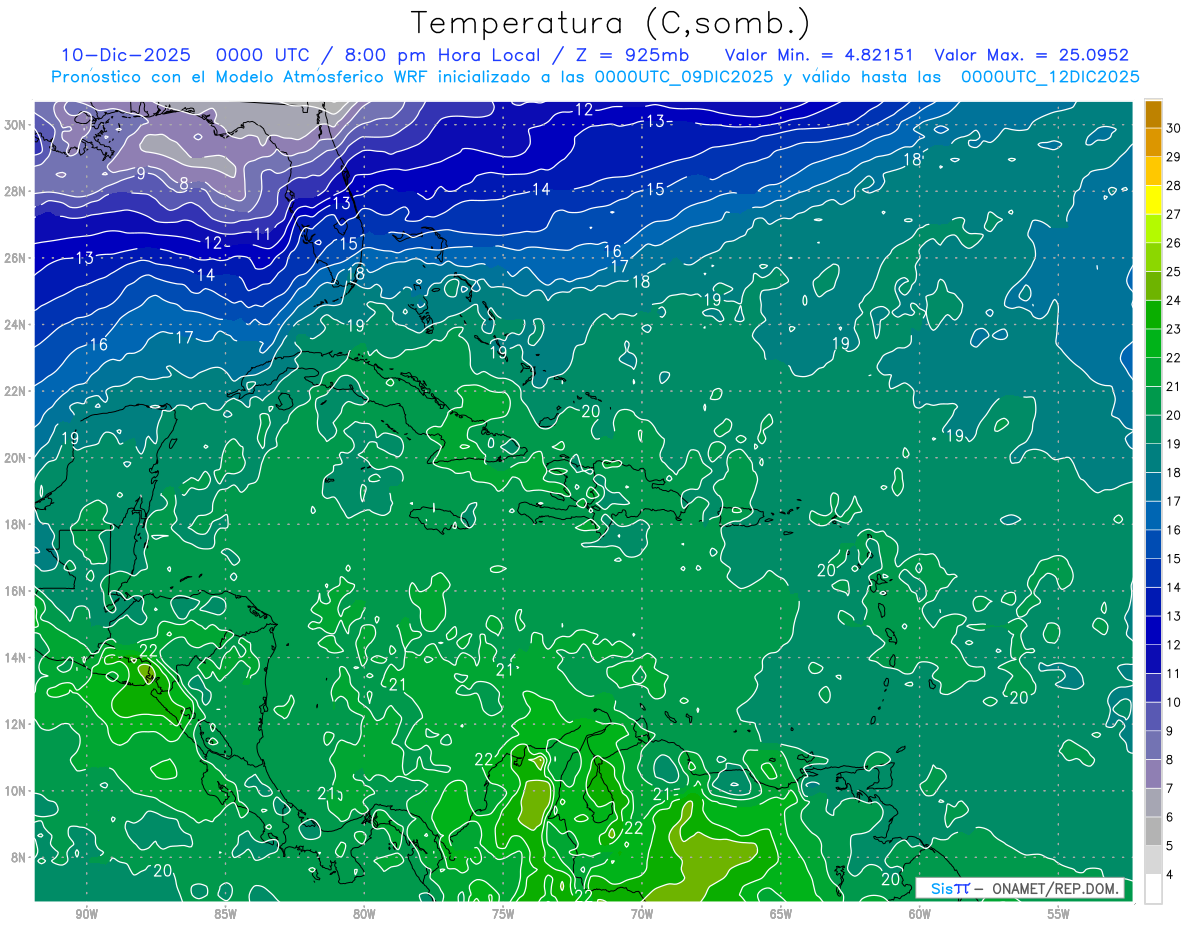1200x927 pixels.
Task: Click the 12N latitude axis label
Action: [17, 724]
